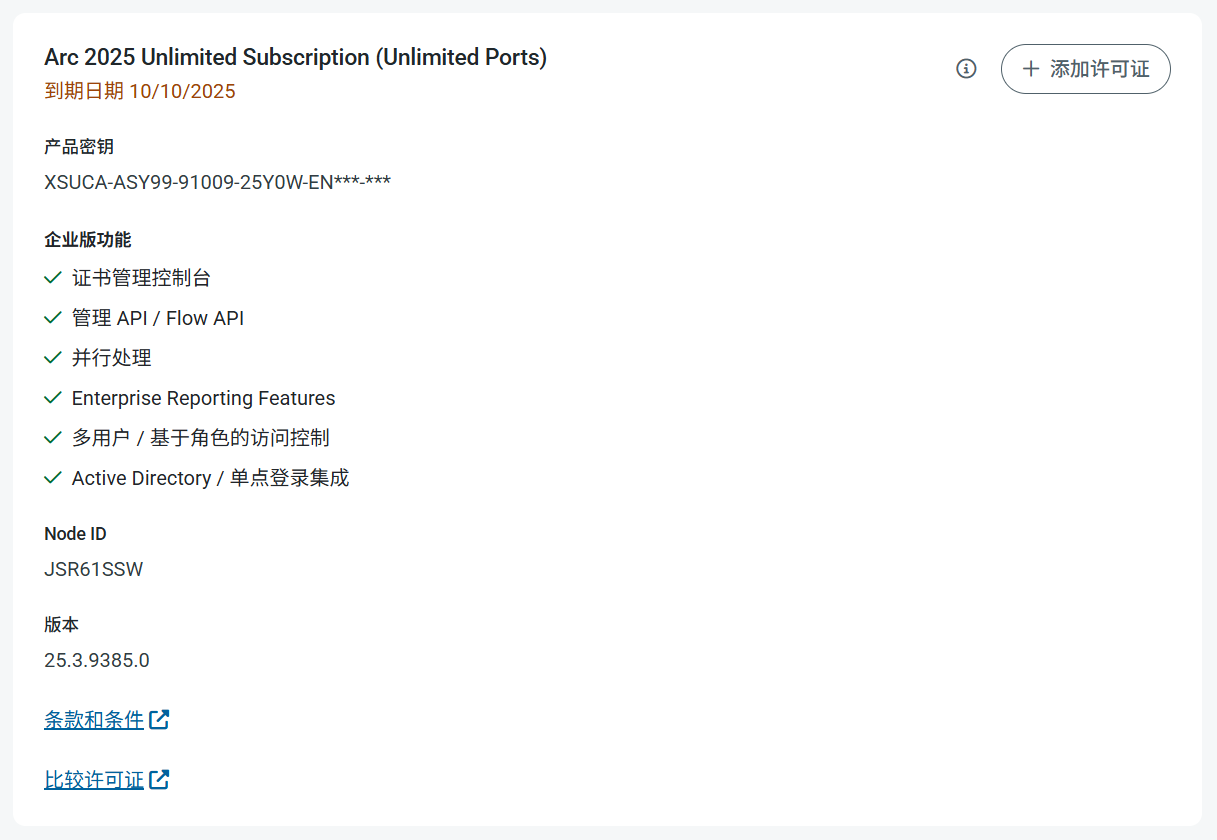Open the 条款和条件 link
Image resolution: width=1217 pixels, height=840 pixels.
(94, 719)
